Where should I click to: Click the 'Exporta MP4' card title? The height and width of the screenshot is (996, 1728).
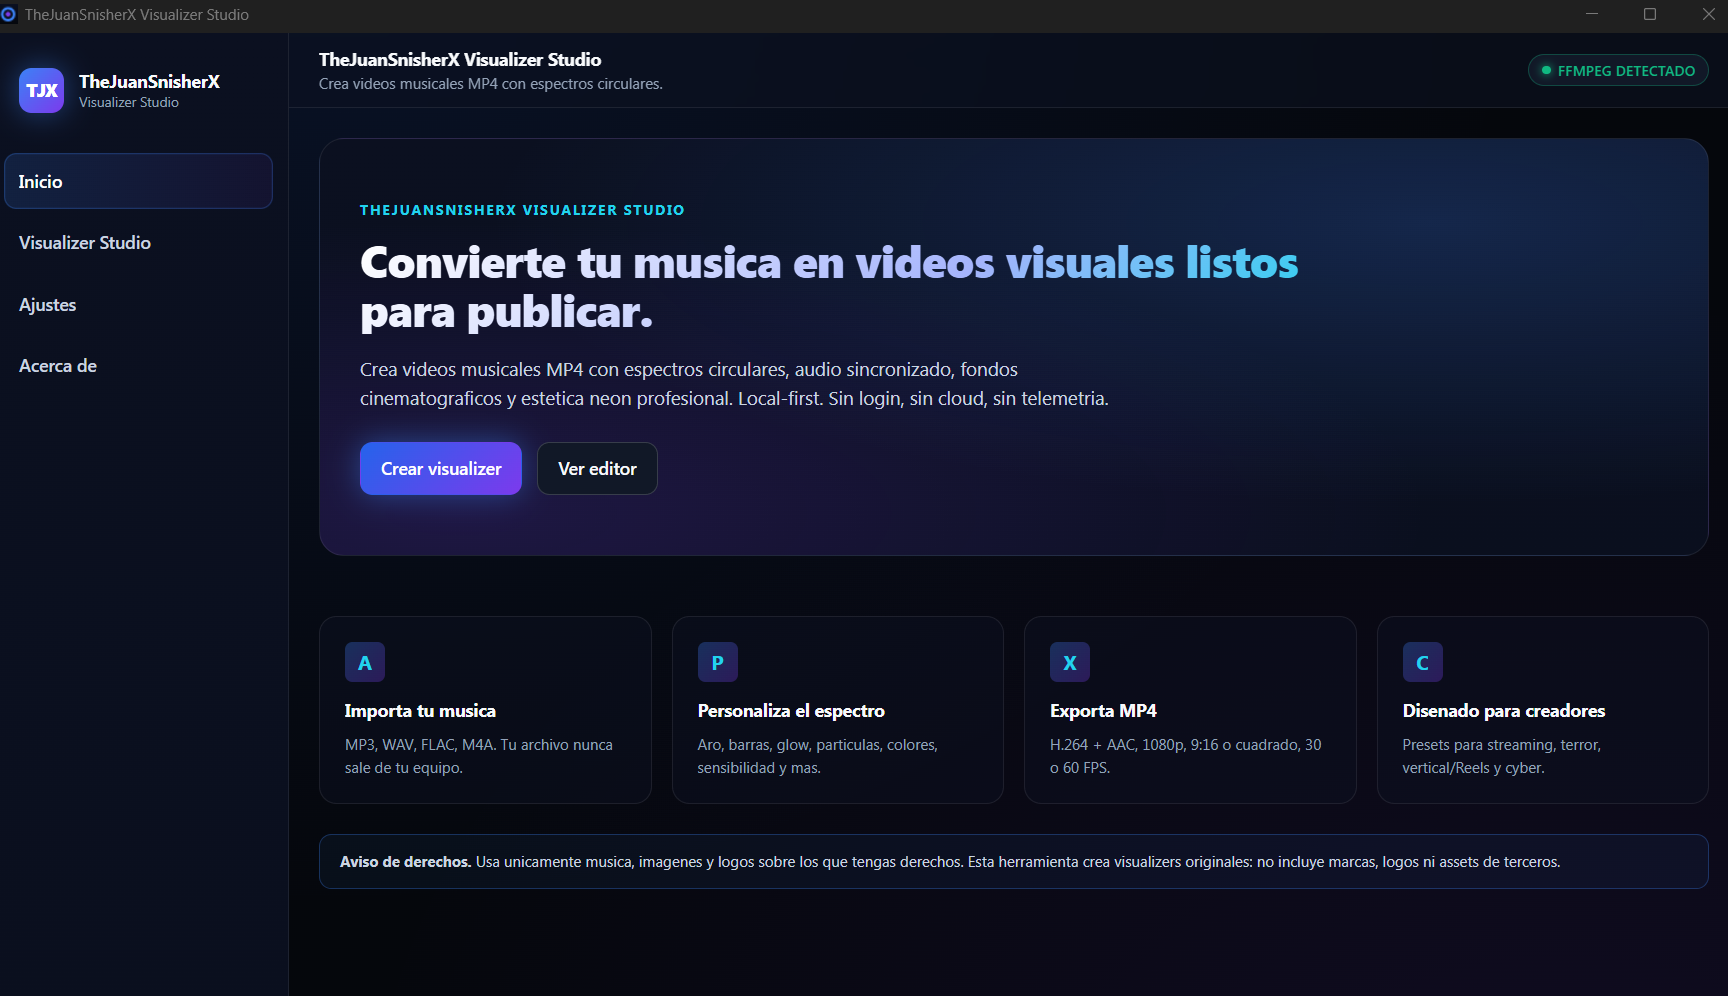pos(1103,711)
